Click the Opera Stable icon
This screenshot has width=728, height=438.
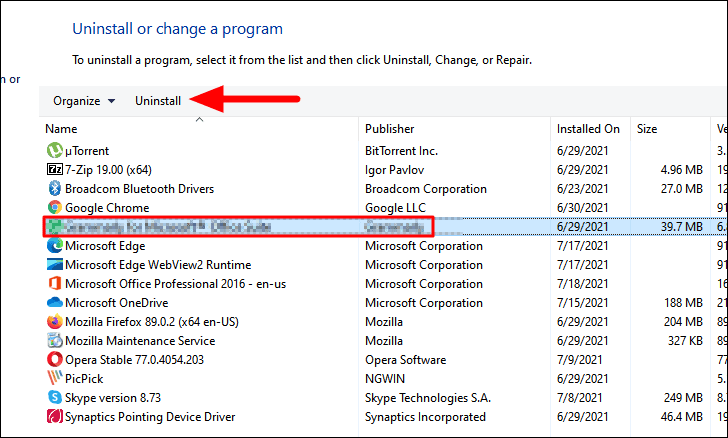tap(55, 360)
